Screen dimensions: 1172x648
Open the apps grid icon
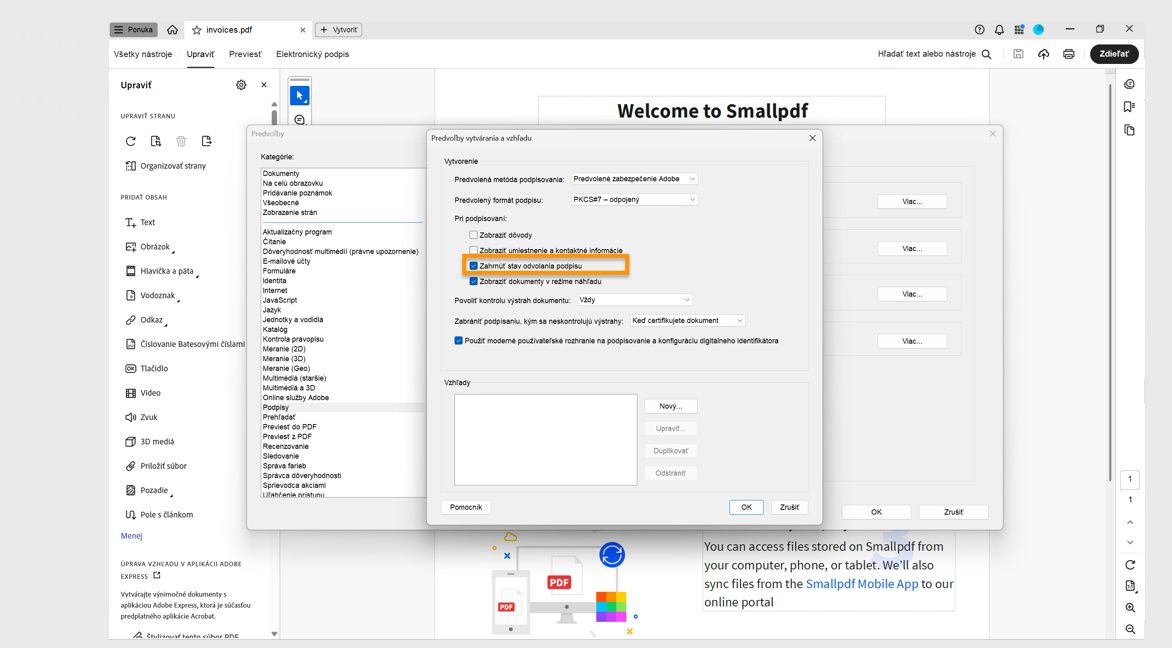point(1019,30)
